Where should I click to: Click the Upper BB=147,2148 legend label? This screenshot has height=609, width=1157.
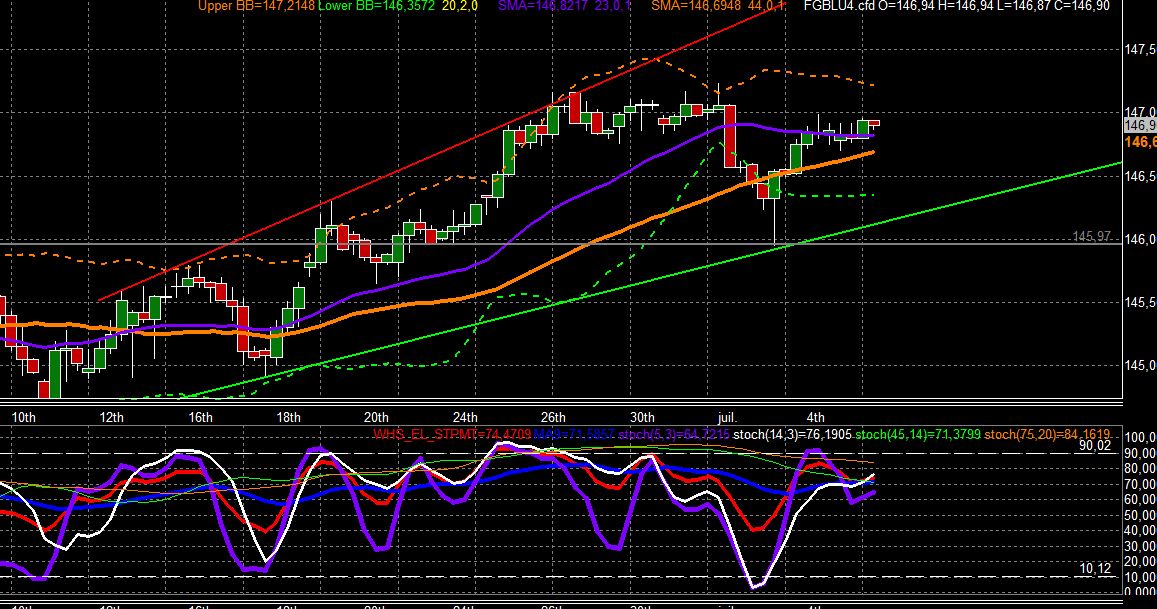coord(257,6)
